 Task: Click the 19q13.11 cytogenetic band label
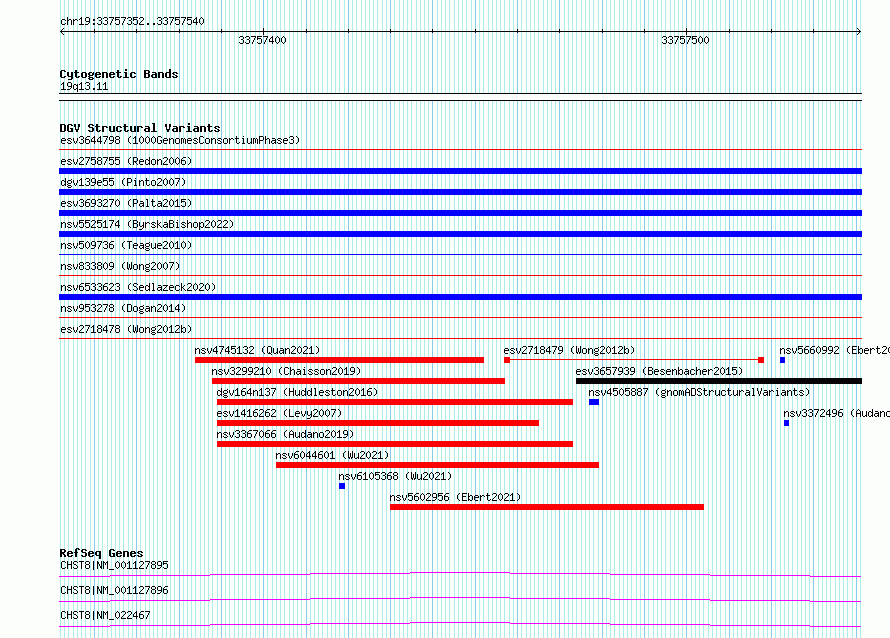coord(84,86)
